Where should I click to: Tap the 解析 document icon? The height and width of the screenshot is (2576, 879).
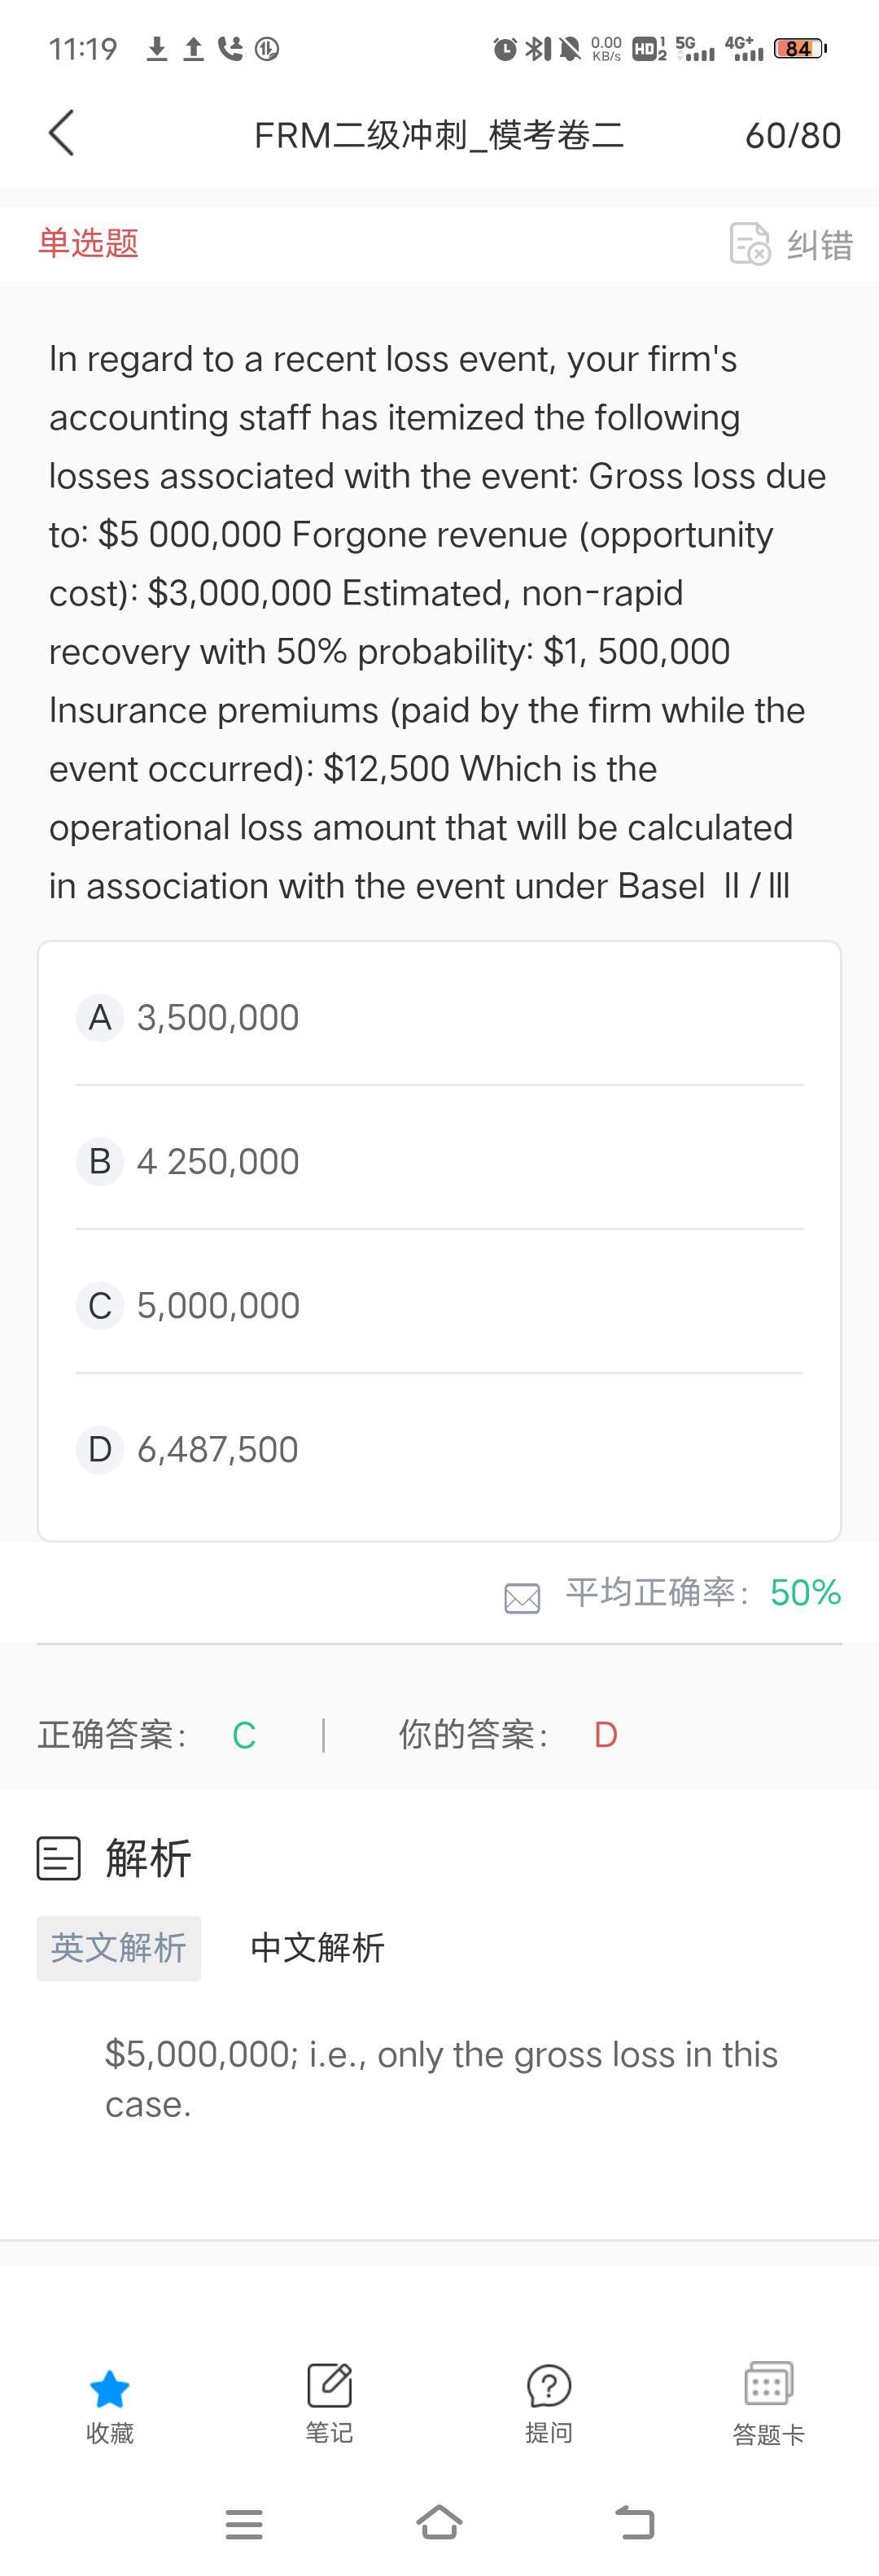[x=58, y=1859]
